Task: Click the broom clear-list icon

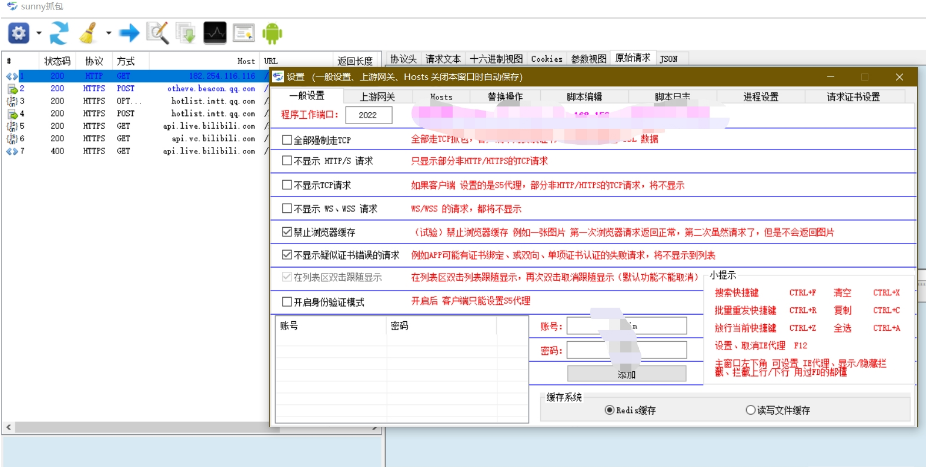Action: tap(89, 33)
